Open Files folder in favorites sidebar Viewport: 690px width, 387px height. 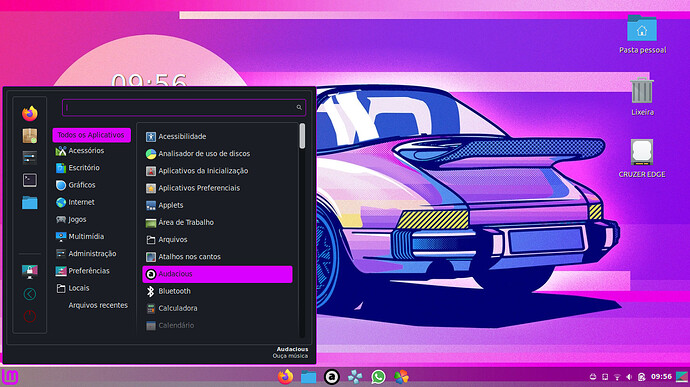pos(29,203)
